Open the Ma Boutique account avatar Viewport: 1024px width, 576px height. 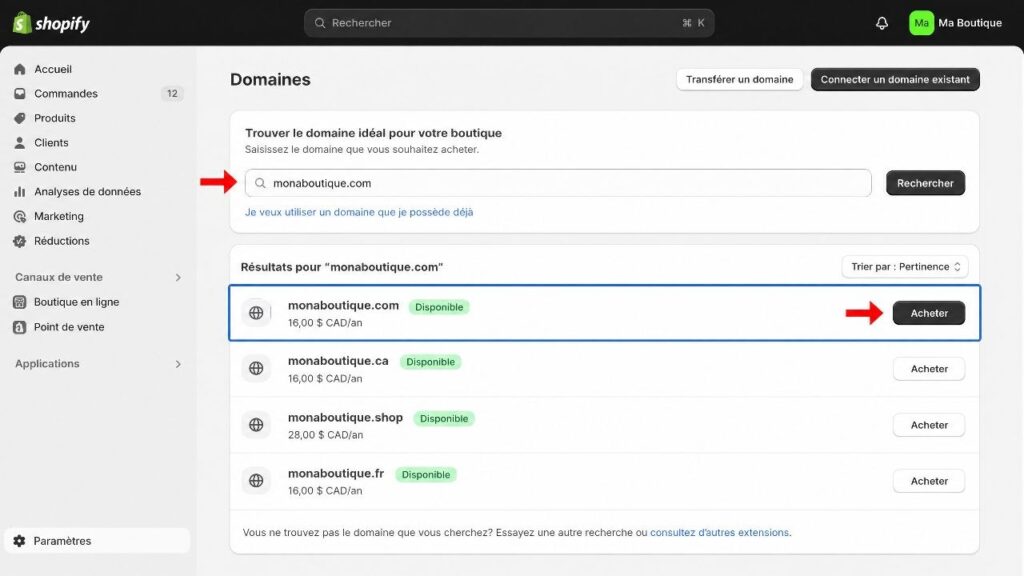921,23
